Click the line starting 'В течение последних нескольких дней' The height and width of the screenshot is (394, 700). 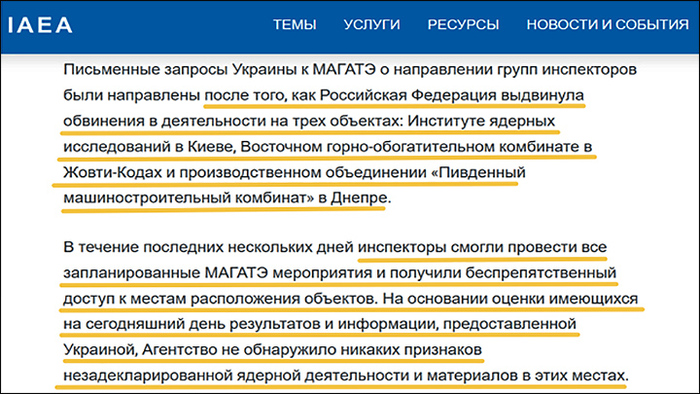click(x=335, y=247)
